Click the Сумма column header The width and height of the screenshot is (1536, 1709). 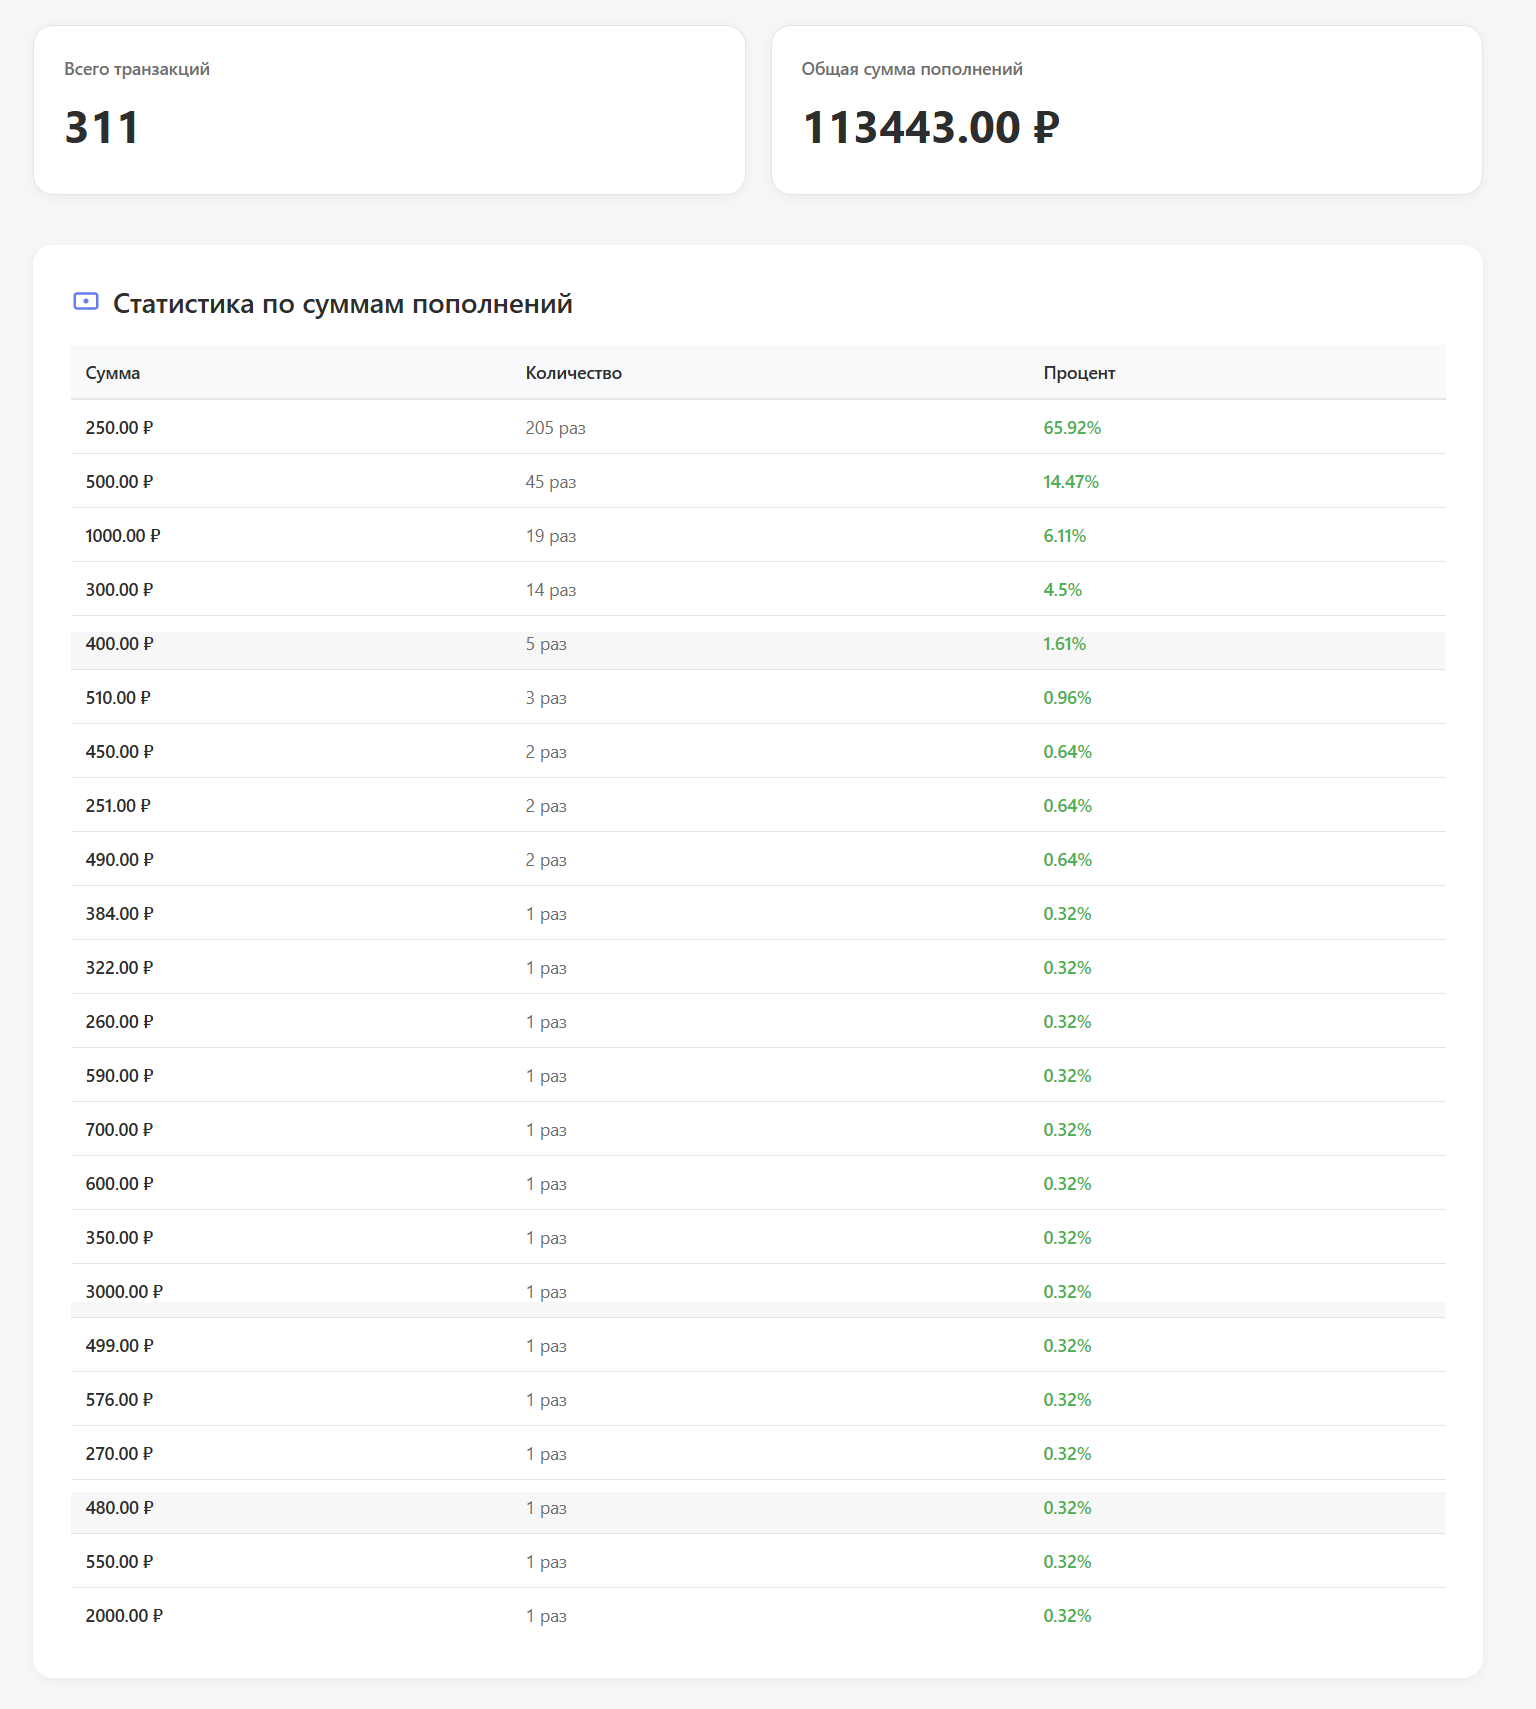[x=113, y=373]
